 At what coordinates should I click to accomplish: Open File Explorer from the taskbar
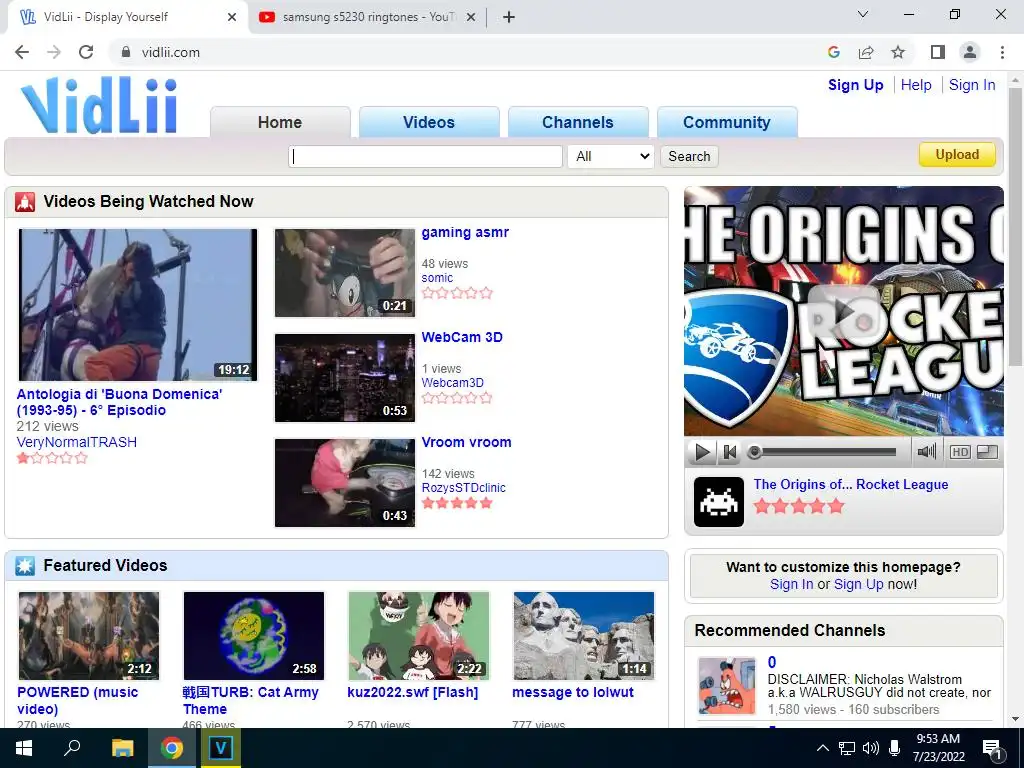click(x=122, y=748)
